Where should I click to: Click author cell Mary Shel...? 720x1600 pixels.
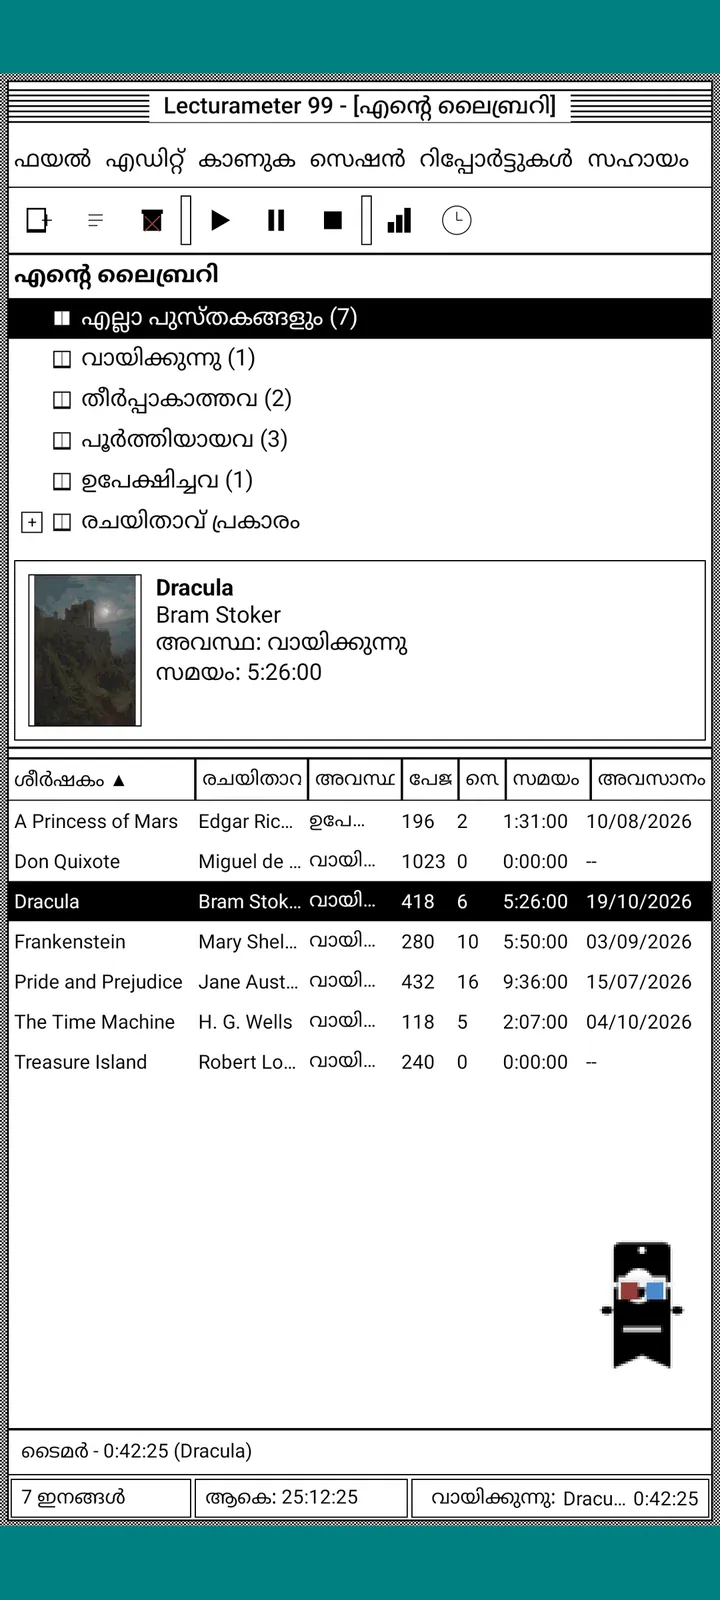248,941
